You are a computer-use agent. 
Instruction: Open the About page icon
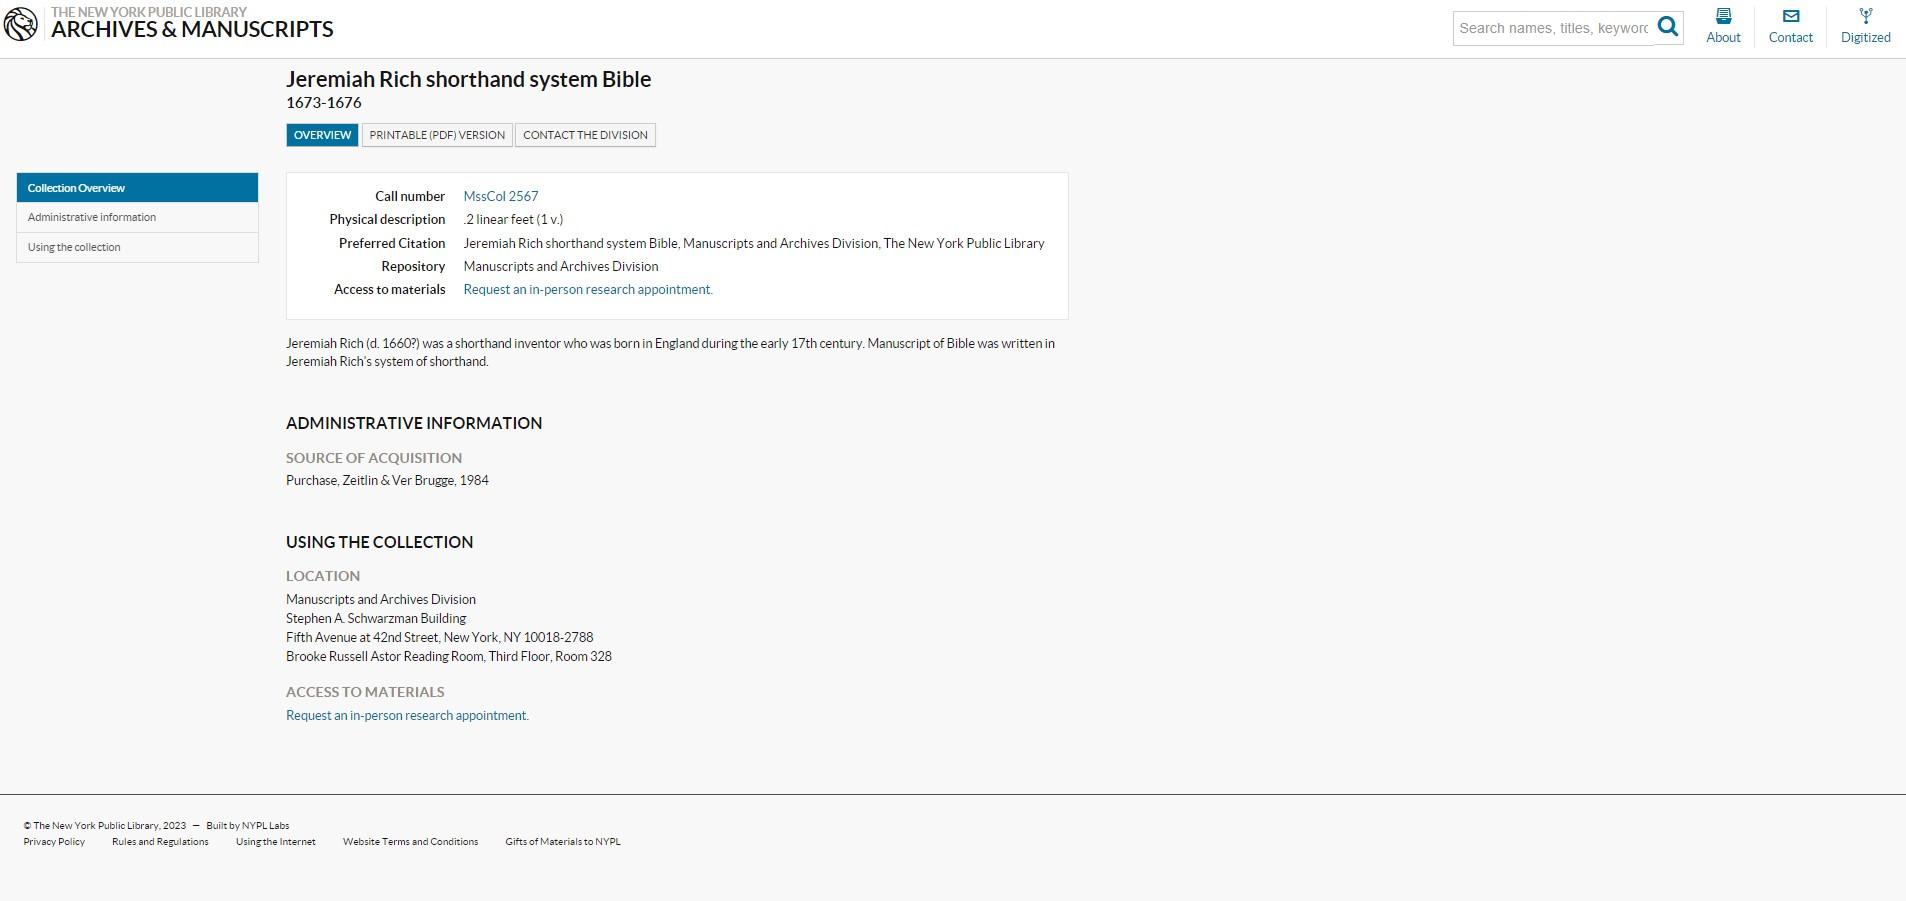click(1723, 17)
